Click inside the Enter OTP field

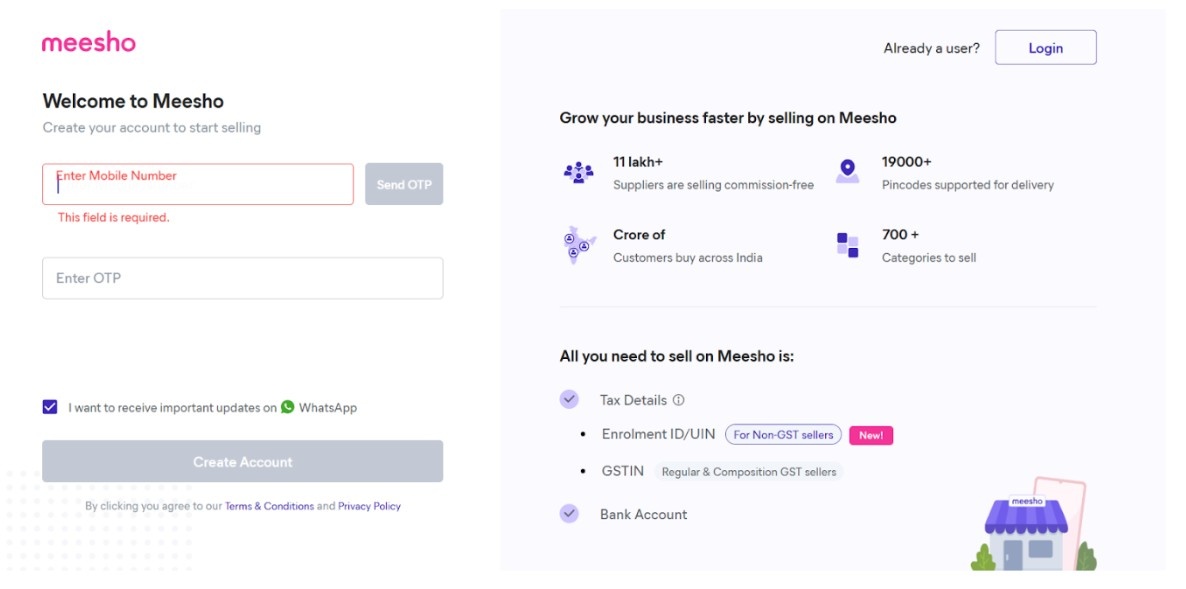point(242,277)
